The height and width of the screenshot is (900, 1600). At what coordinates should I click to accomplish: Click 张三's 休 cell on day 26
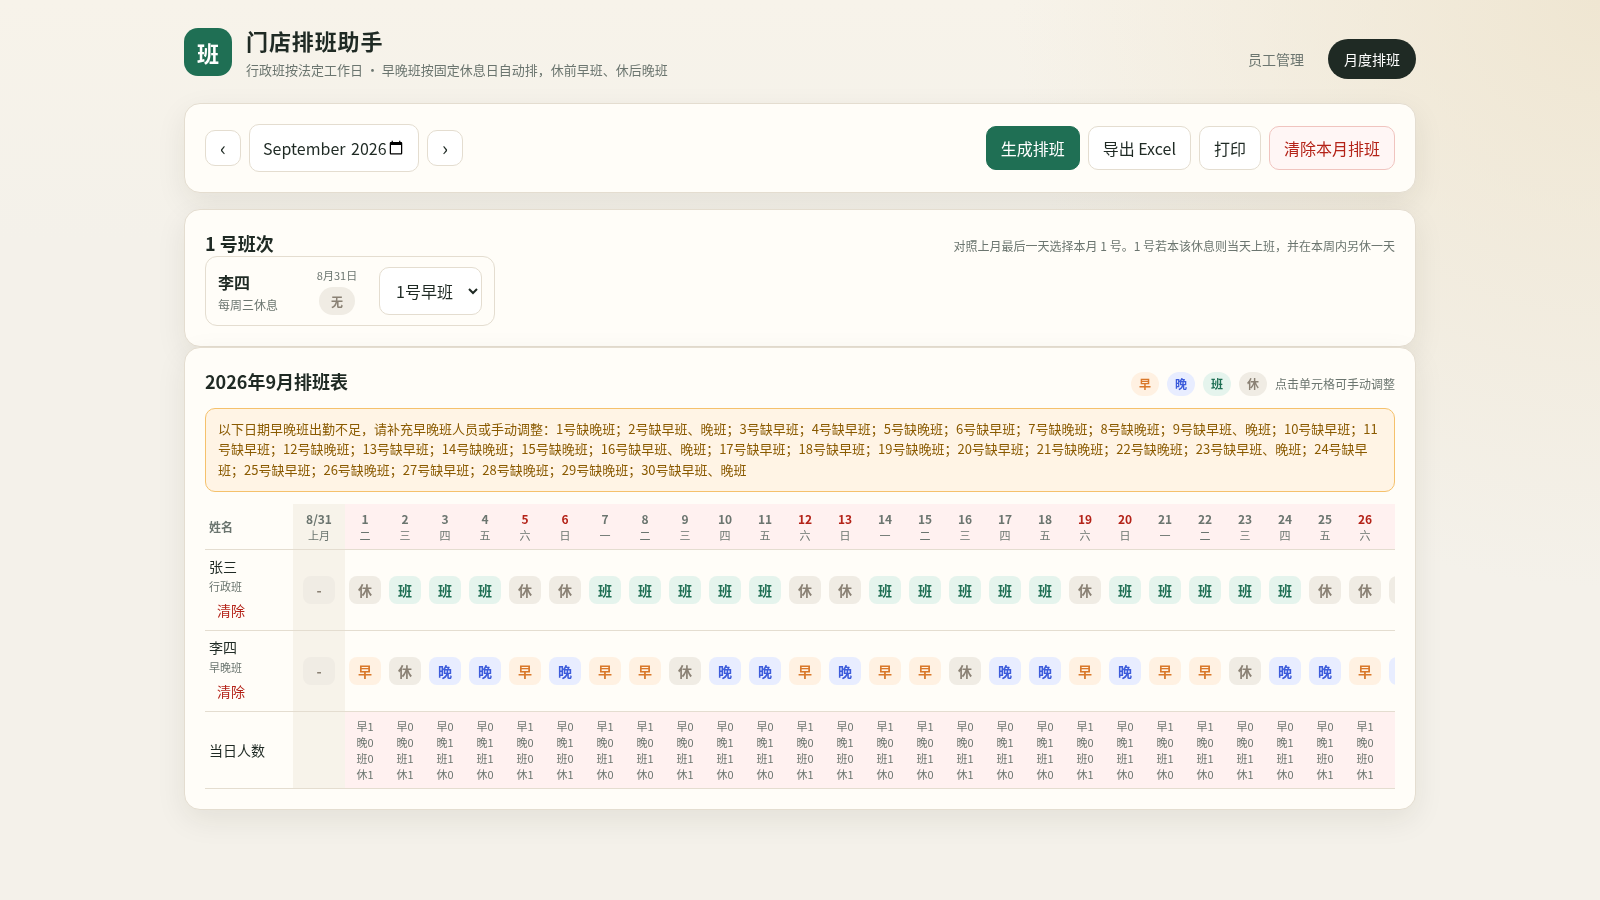click(x=1365, y=590)
